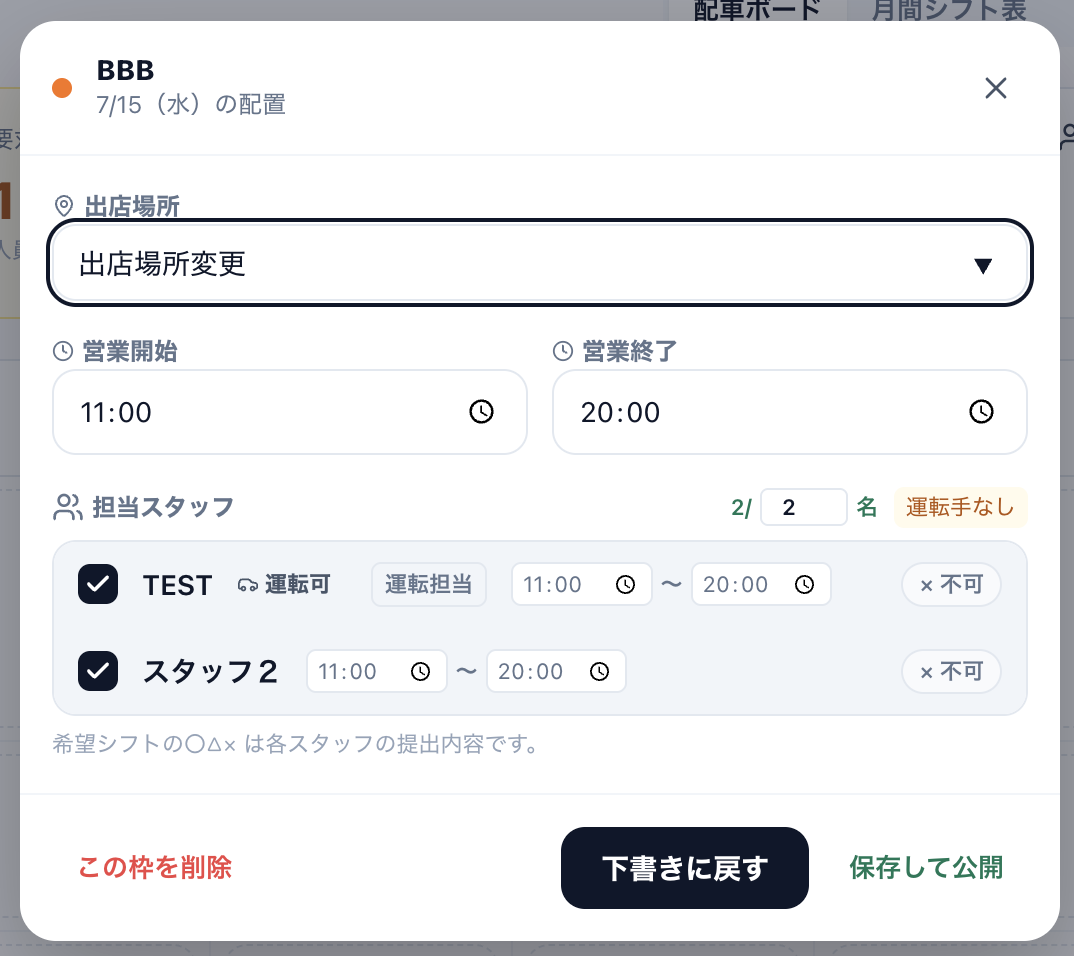Screen dimensions: 1074x956
Task: Click 保存して公開 link
Action: [926, 868]
